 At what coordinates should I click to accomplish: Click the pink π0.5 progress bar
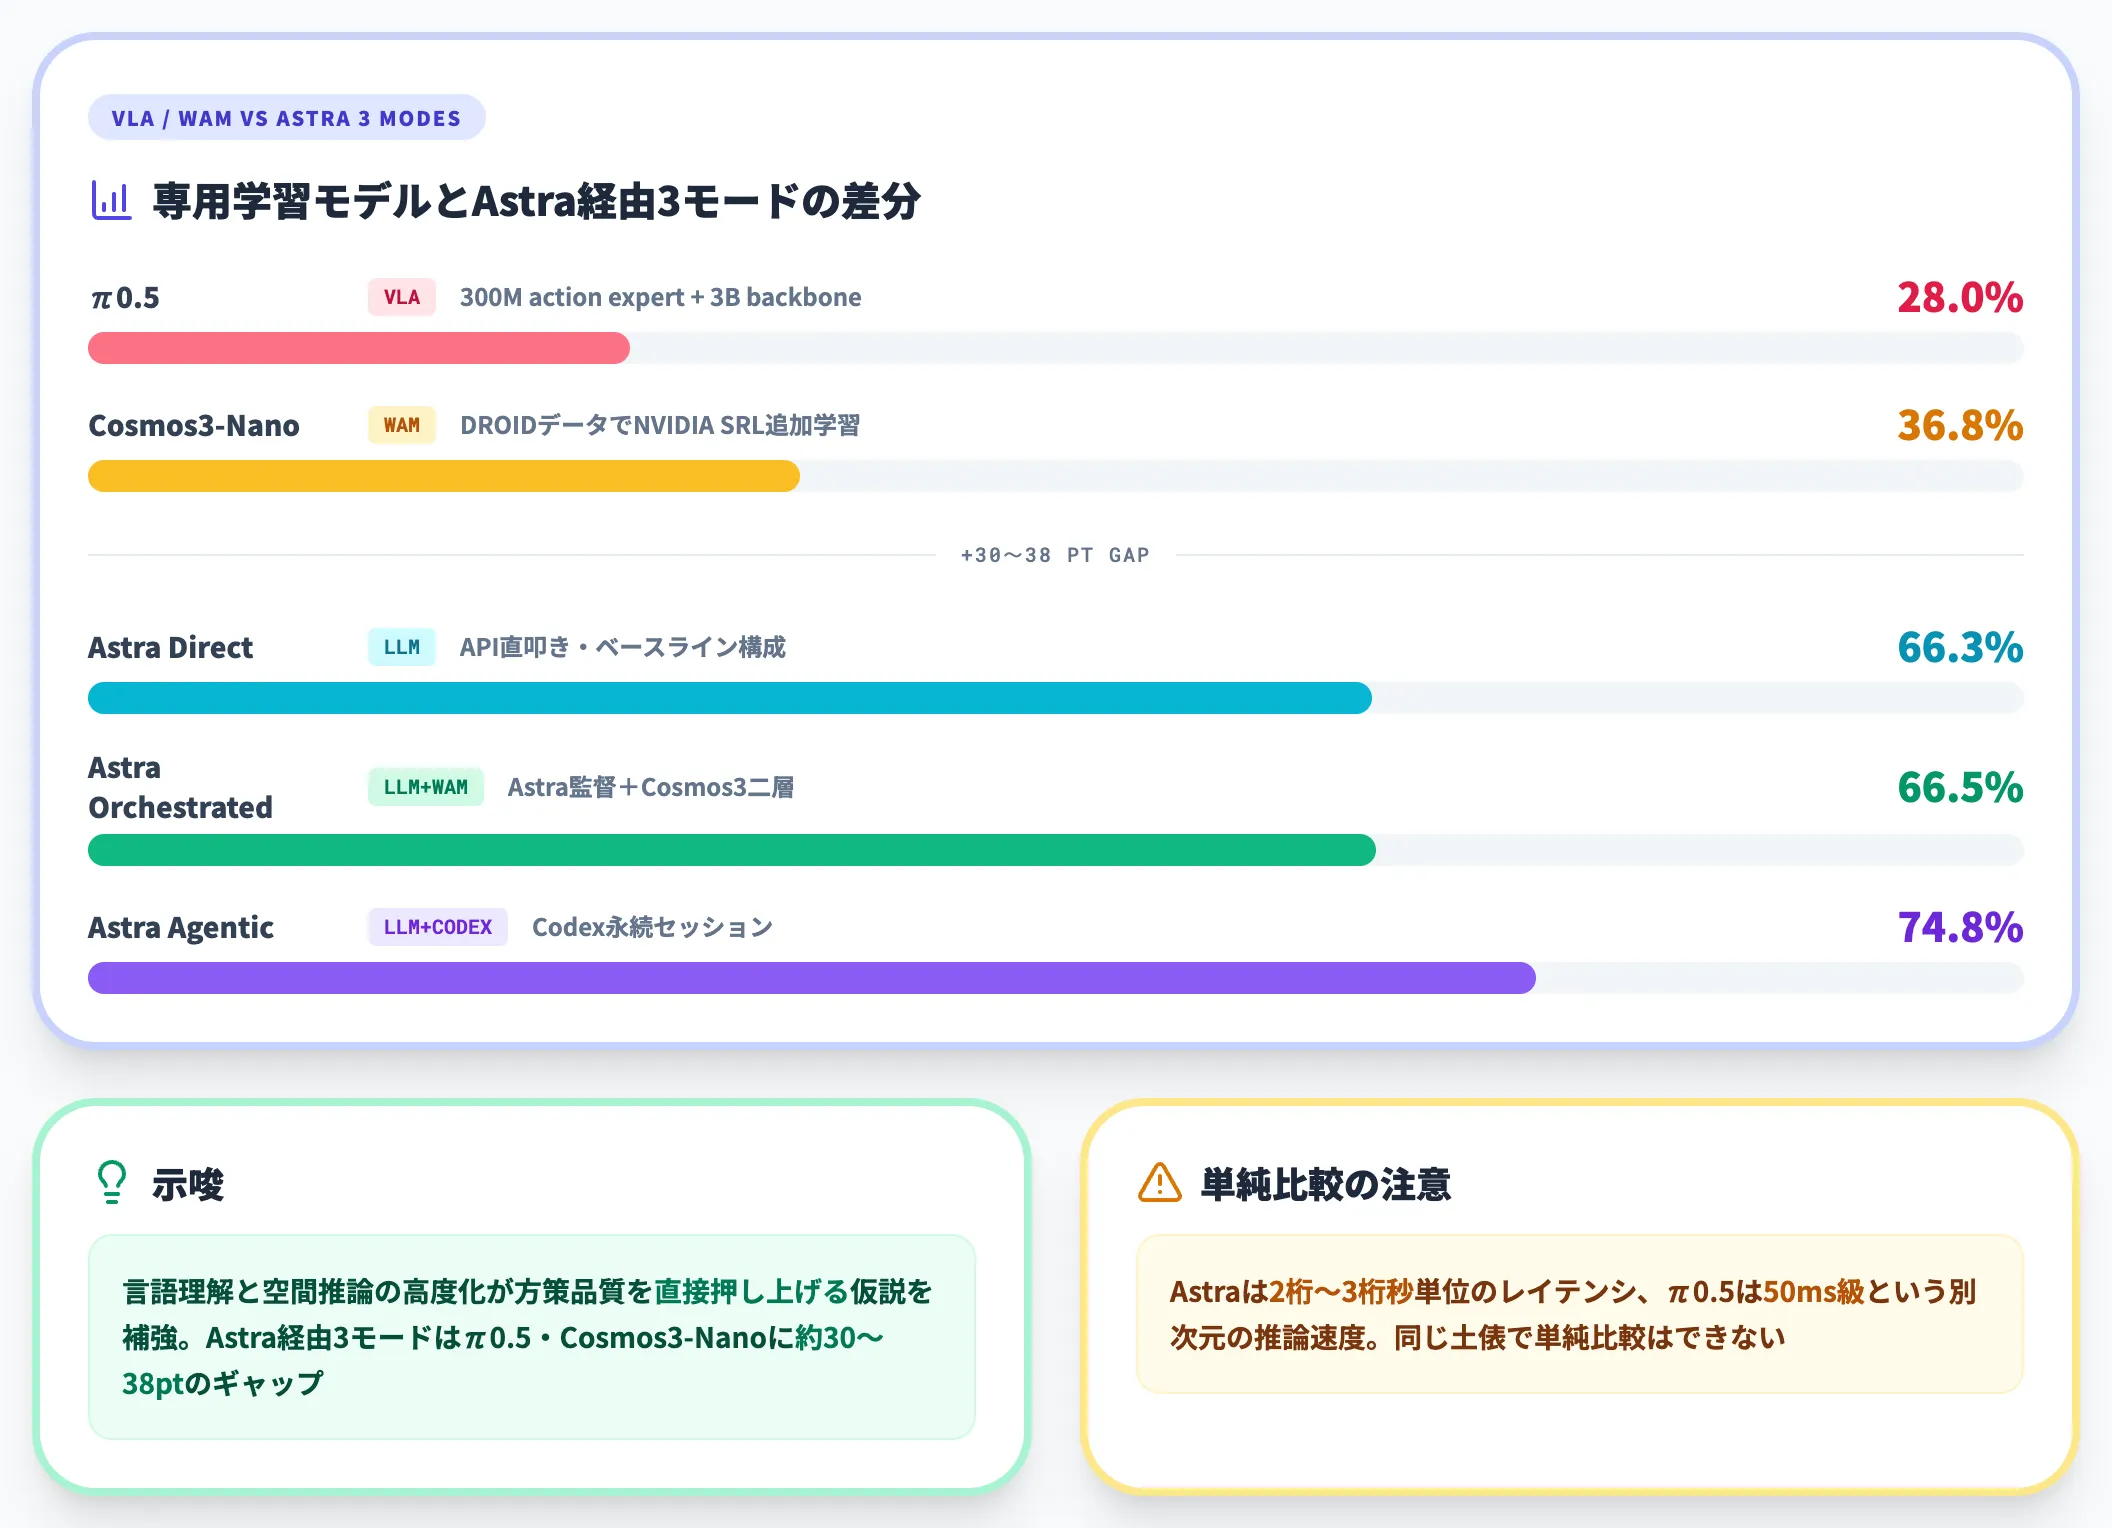359,348
